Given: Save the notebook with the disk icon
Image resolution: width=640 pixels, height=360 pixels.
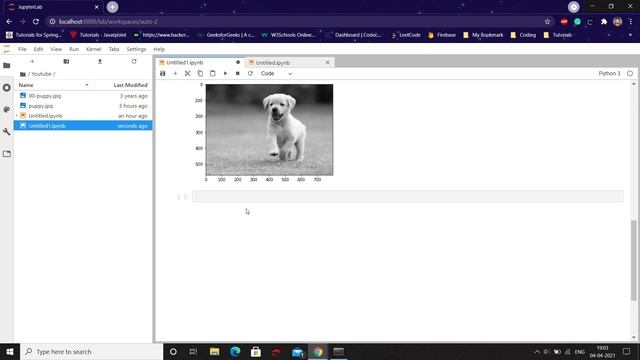Looking at the screenshot, I should click(x=162, y=73).
